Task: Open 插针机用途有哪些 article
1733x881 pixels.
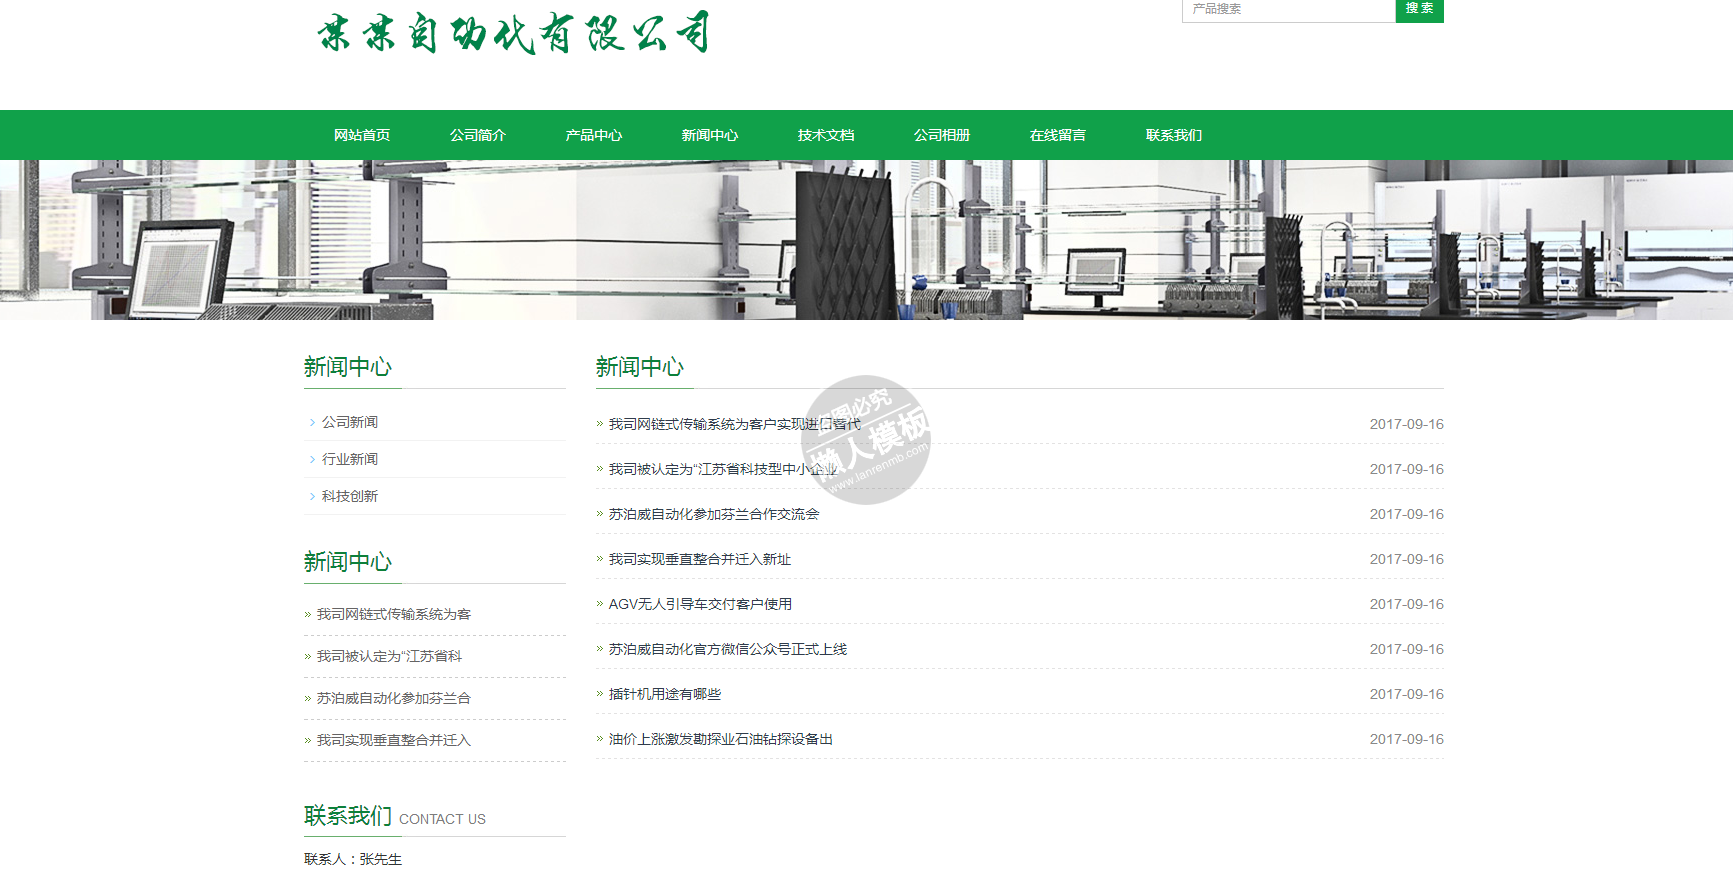Action: (665, 694)
